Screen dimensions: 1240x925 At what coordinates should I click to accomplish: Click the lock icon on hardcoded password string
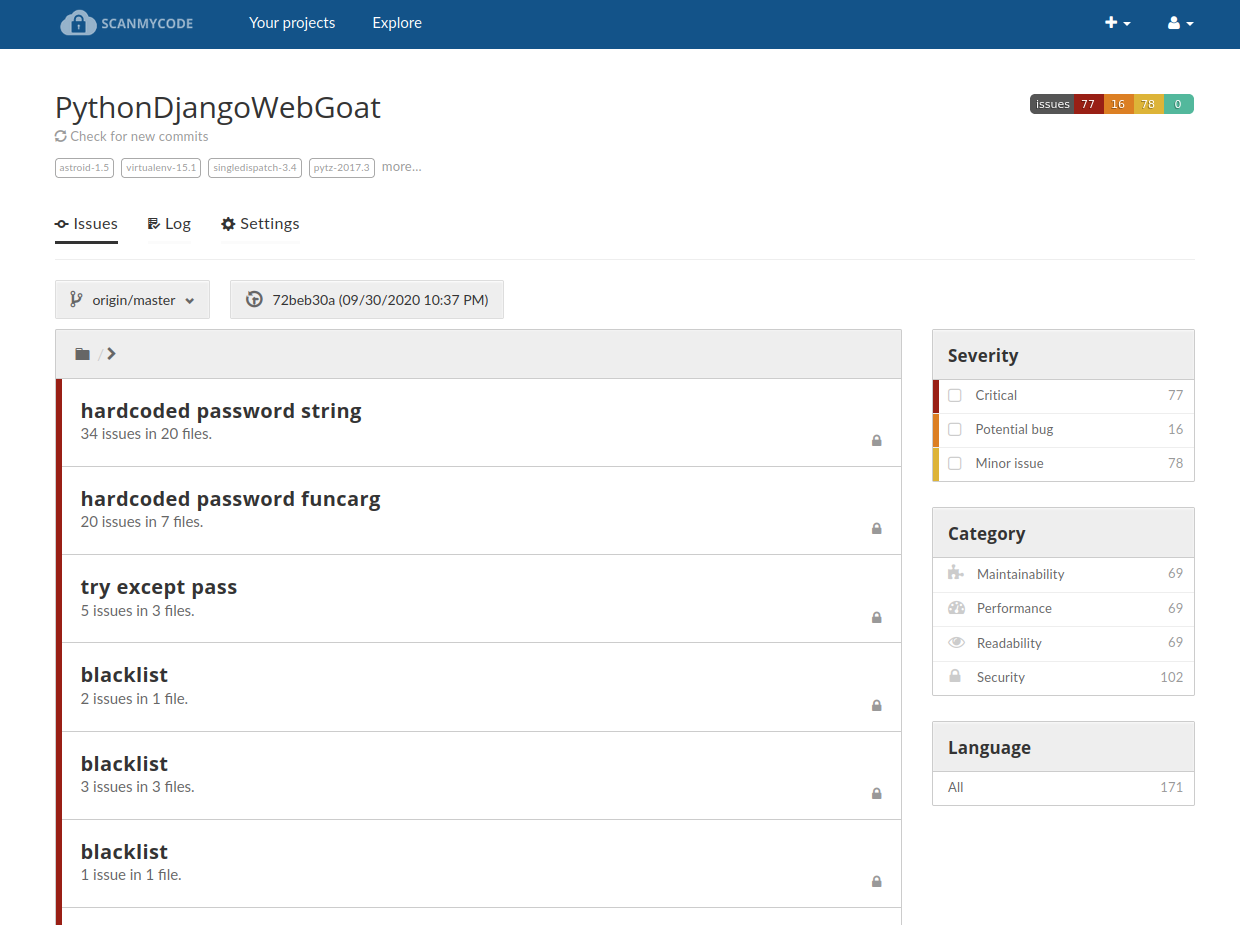pos(876,440)
